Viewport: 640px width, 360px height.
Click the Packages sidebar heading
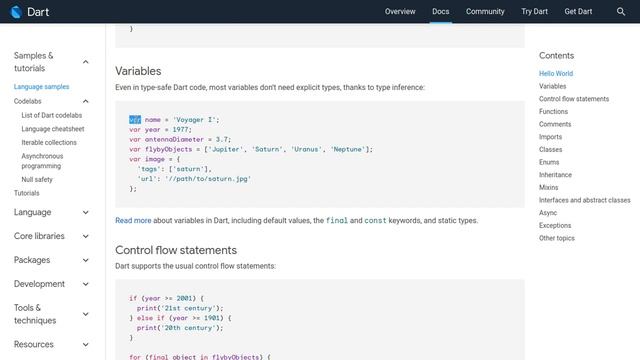tap(32, 260)
